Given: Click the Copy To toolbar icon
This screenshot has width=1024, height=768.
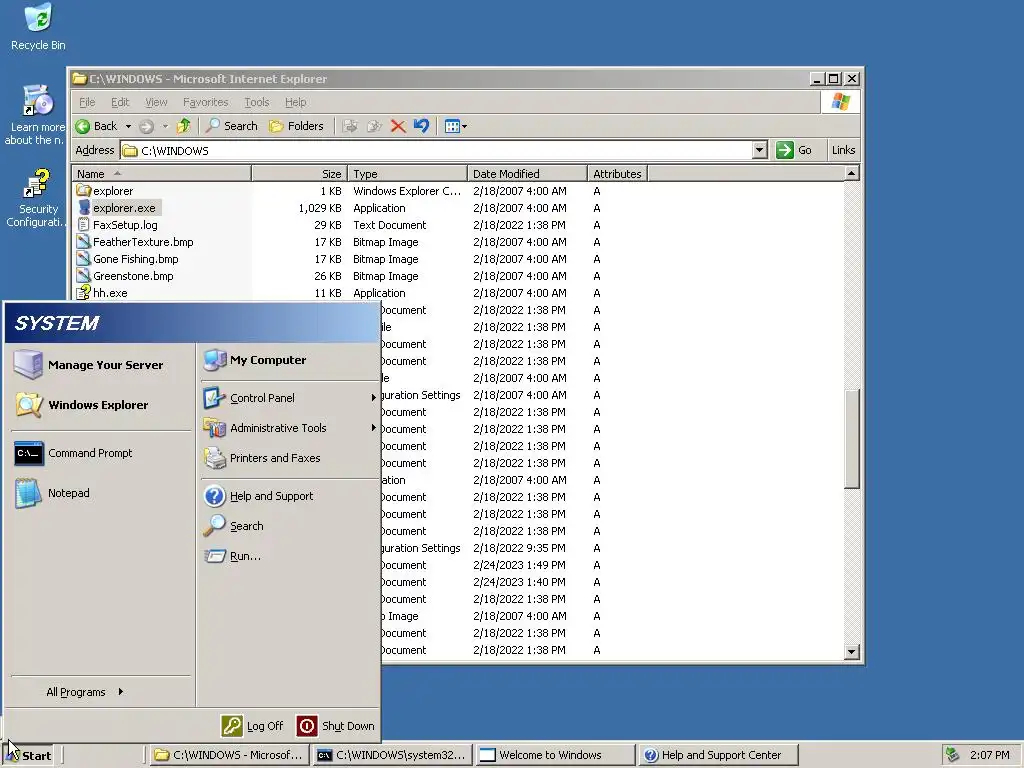Looking at the screenshot, I should pyautogui.click(x=374, y=126).
